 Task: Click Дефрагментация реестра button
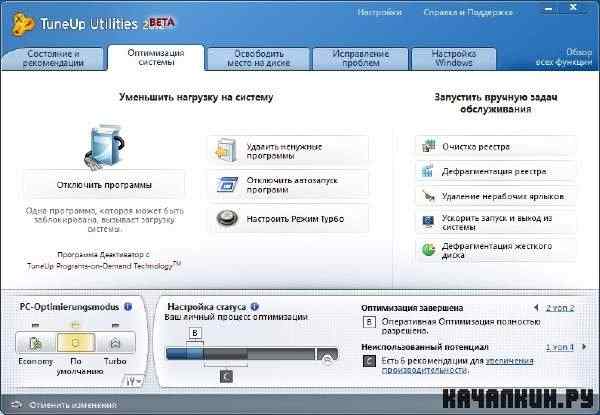click(x=496, y=171)
